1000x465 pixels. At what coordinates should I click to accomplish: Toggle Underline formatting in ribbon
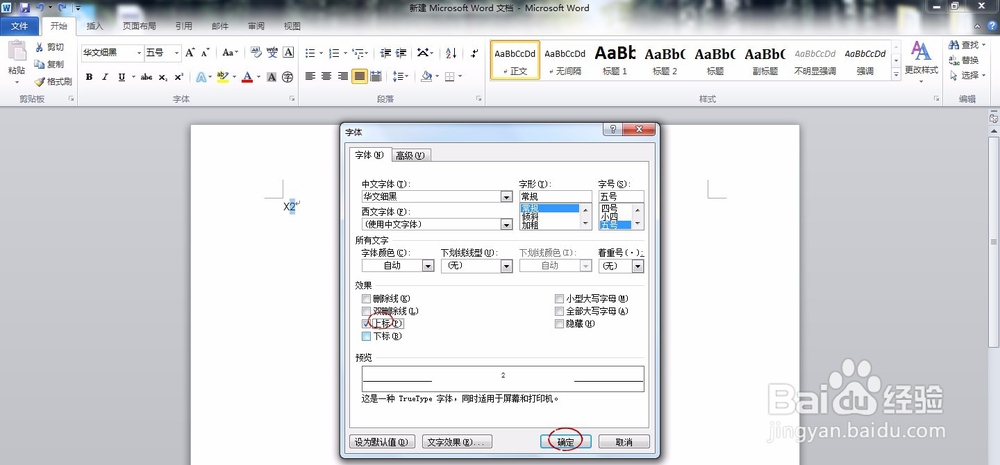pyautogui.click(x=121, y=77)
